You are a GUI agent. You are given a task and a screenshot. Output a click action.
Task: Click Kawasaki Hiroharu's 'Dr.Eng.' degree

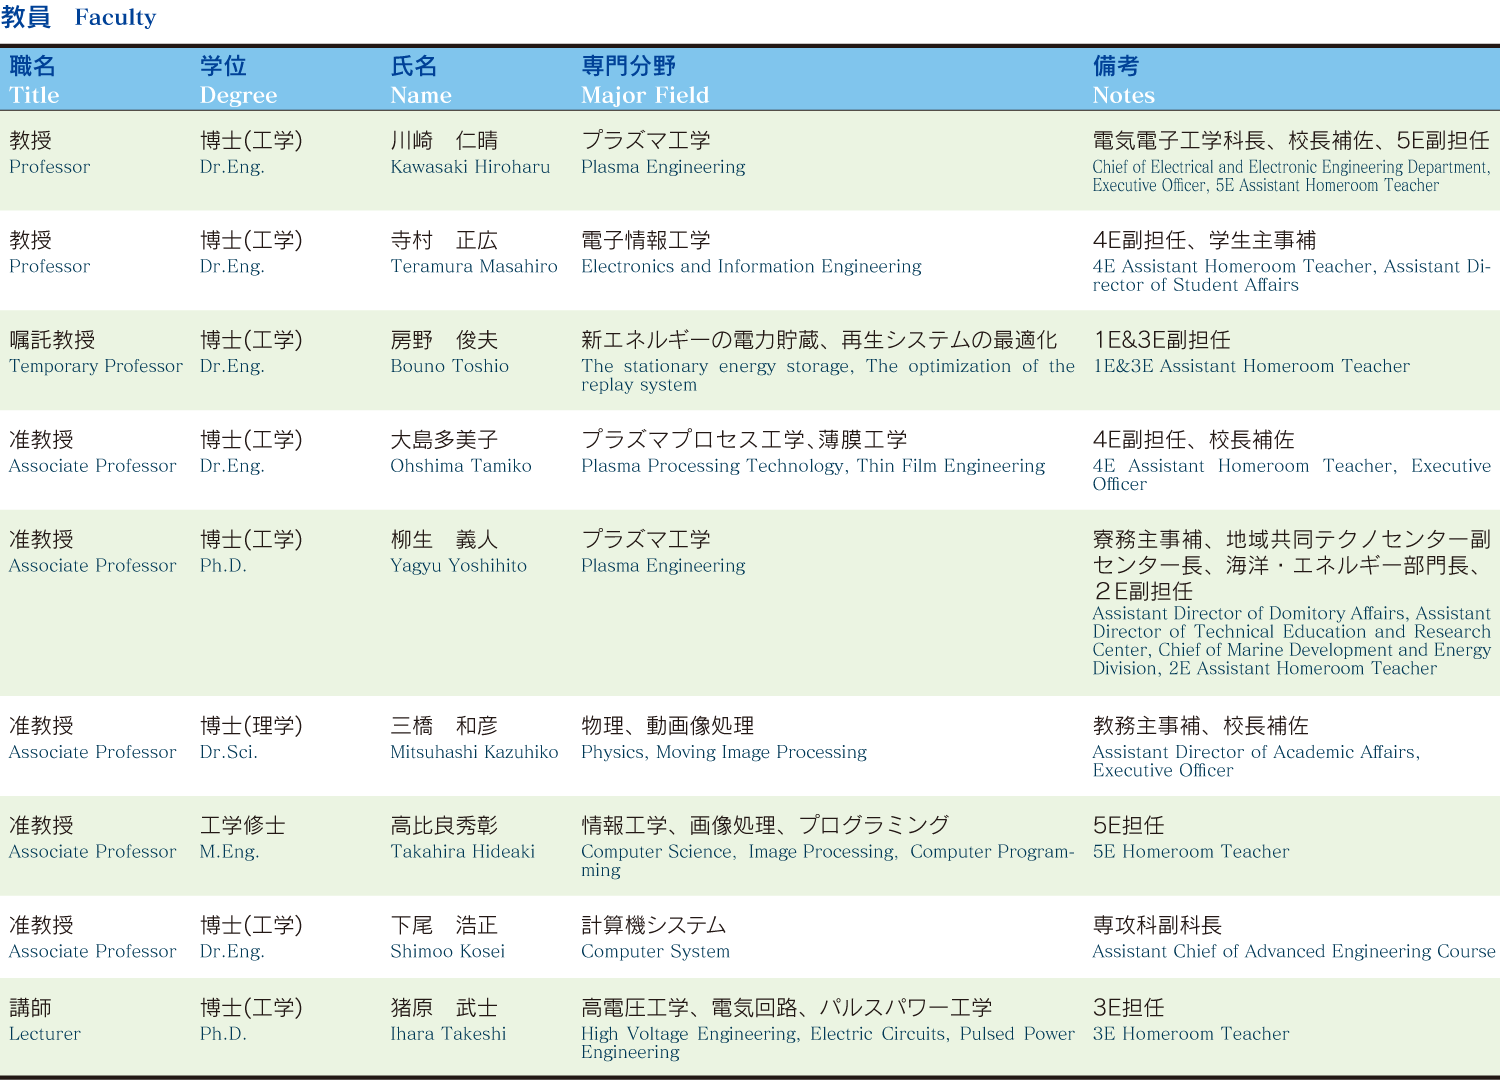232,167
